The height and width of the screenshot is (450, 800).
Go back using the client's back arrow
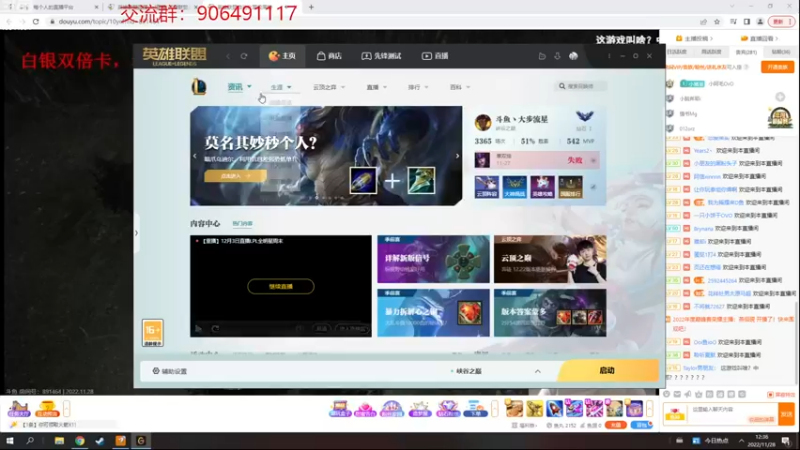[x=228, y=56]
